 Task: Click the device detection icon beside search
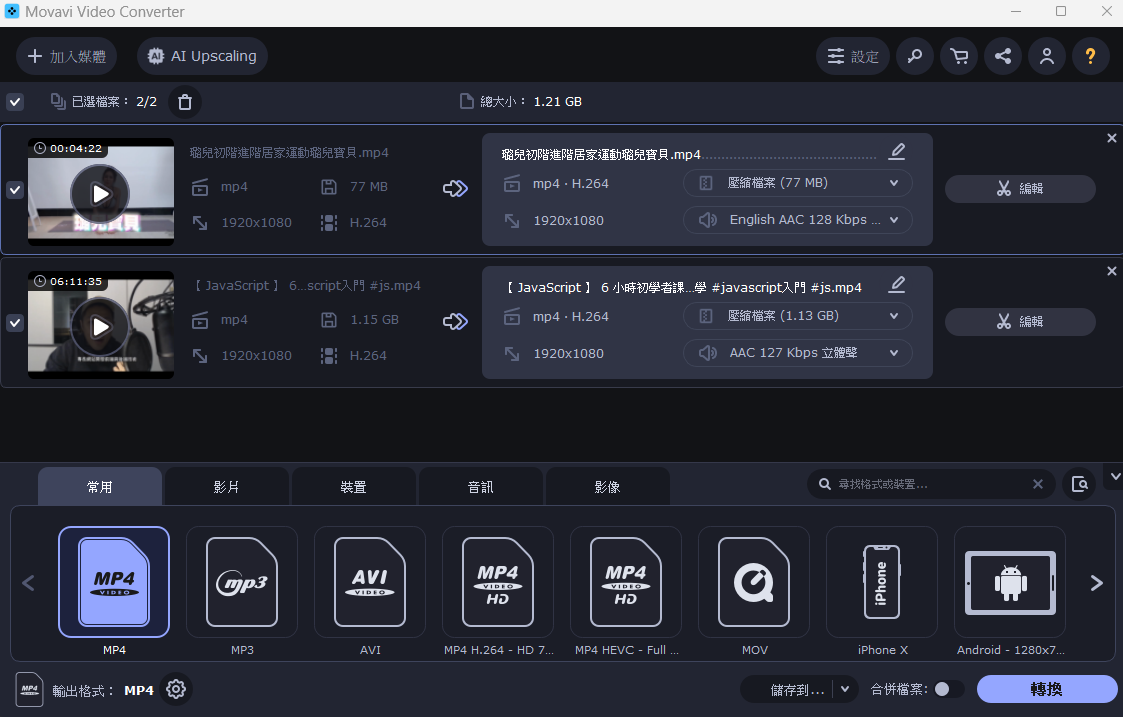point(1079,484)
